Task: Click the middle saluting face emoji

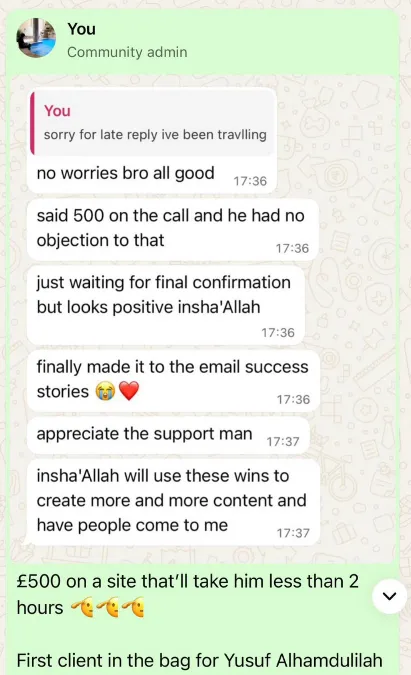Action: (108, 608)
